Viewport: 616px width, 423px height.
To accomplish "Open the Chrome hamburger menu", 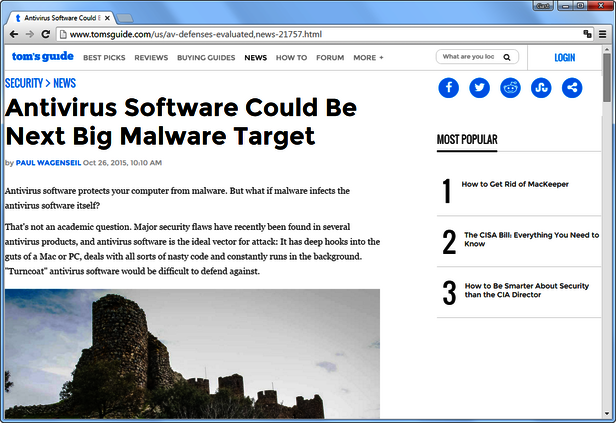I will pos(602,34).
